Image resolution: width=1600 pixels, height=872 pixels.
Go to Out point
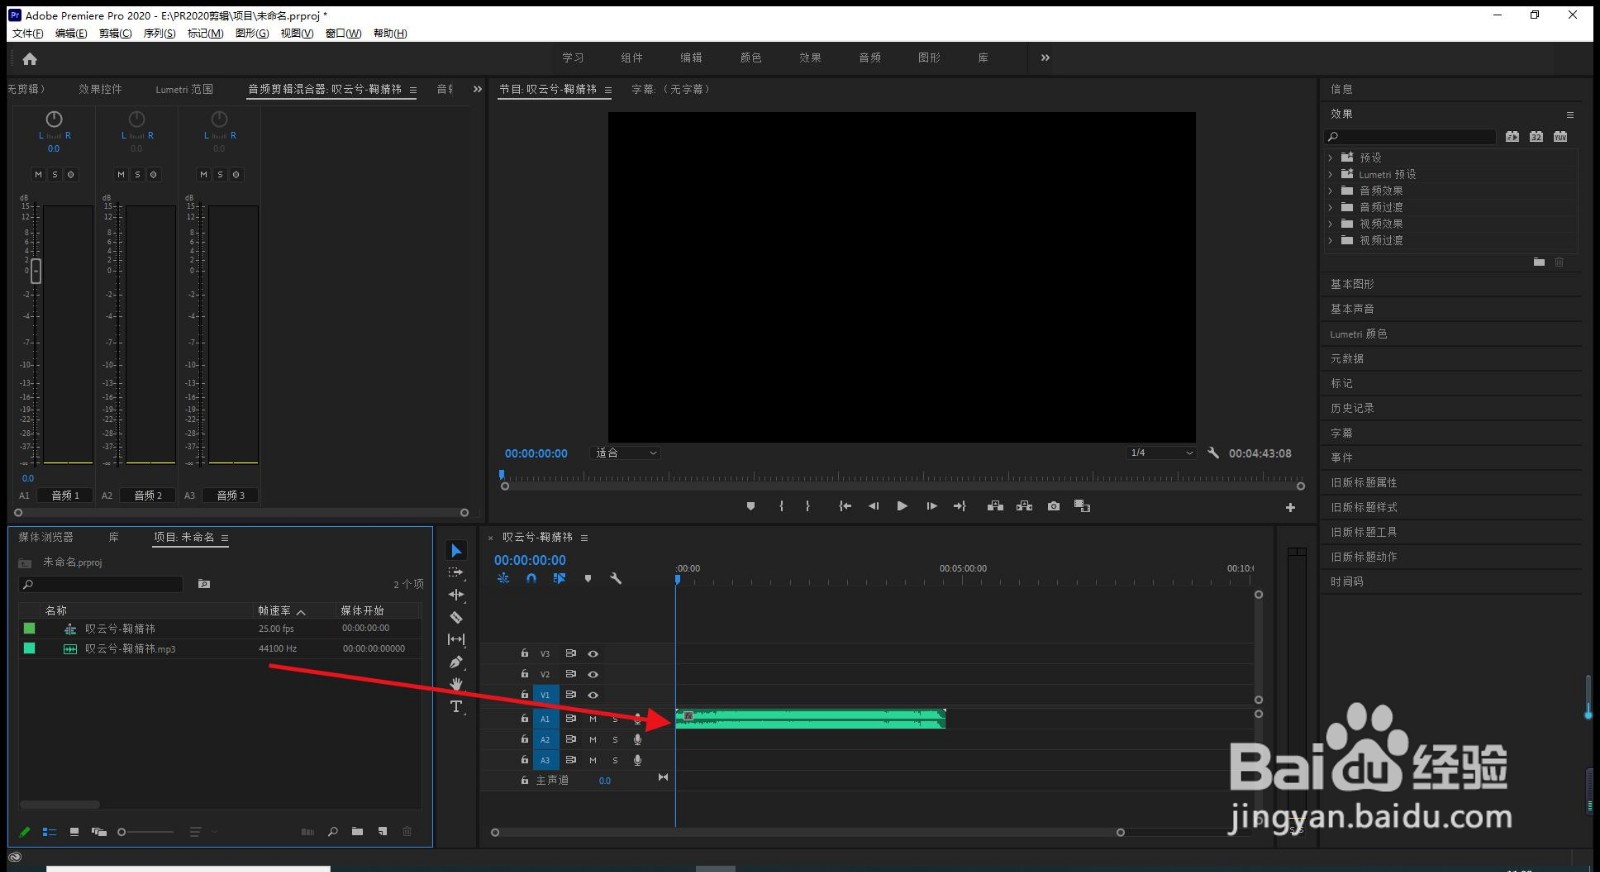(x=960, y=506)
